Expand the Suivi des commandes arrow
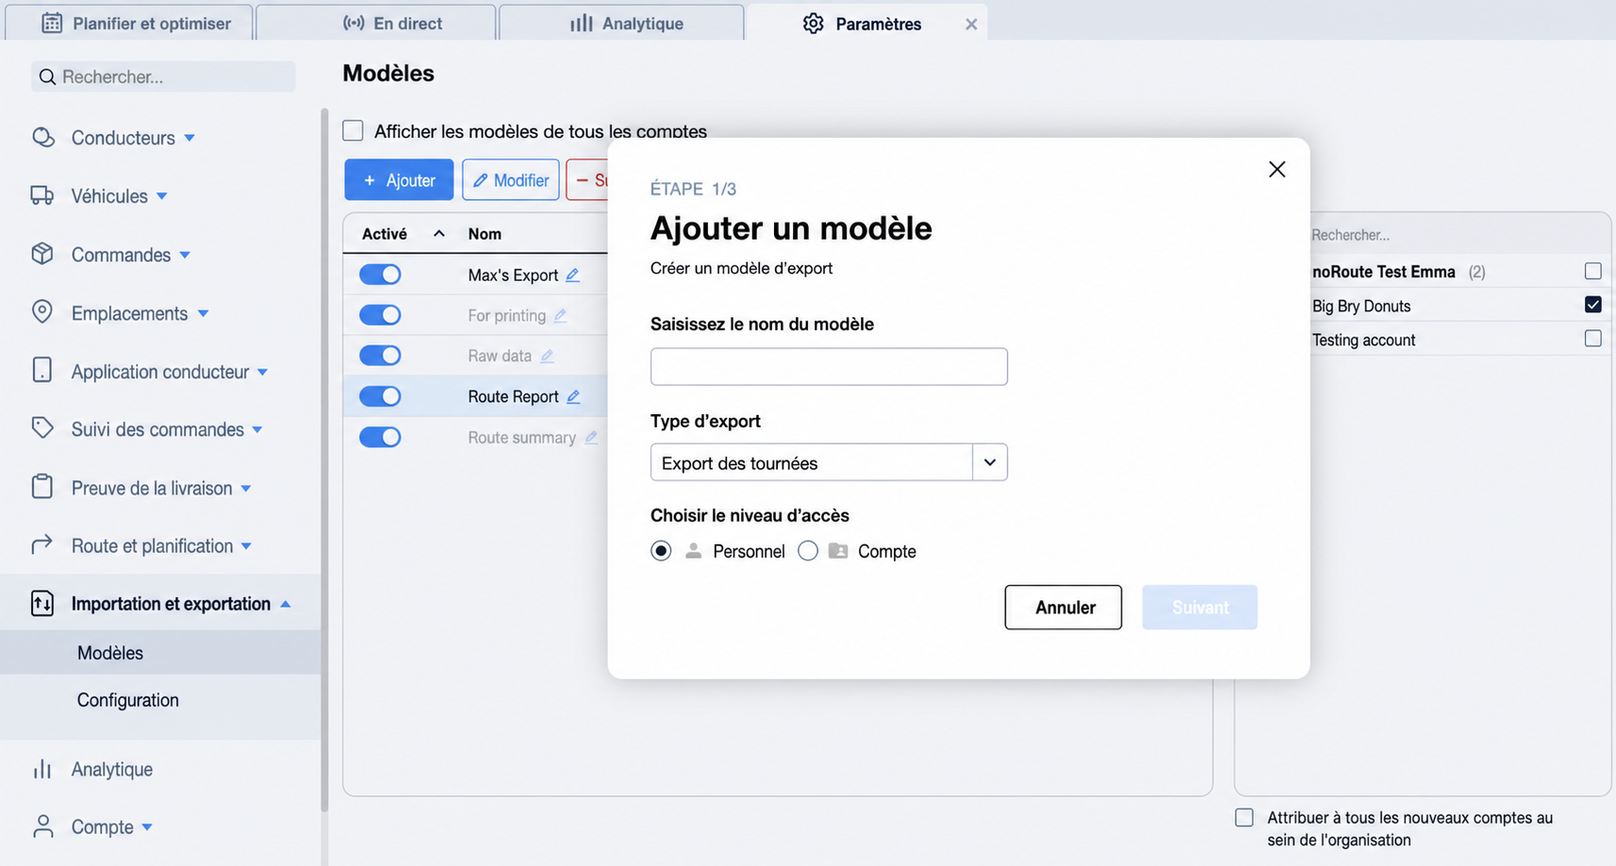 (258, 429)
